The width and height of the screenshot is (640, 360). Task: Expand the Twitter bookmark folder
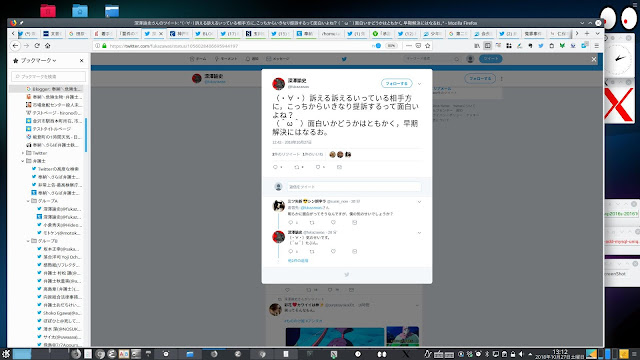coord(23,153)
